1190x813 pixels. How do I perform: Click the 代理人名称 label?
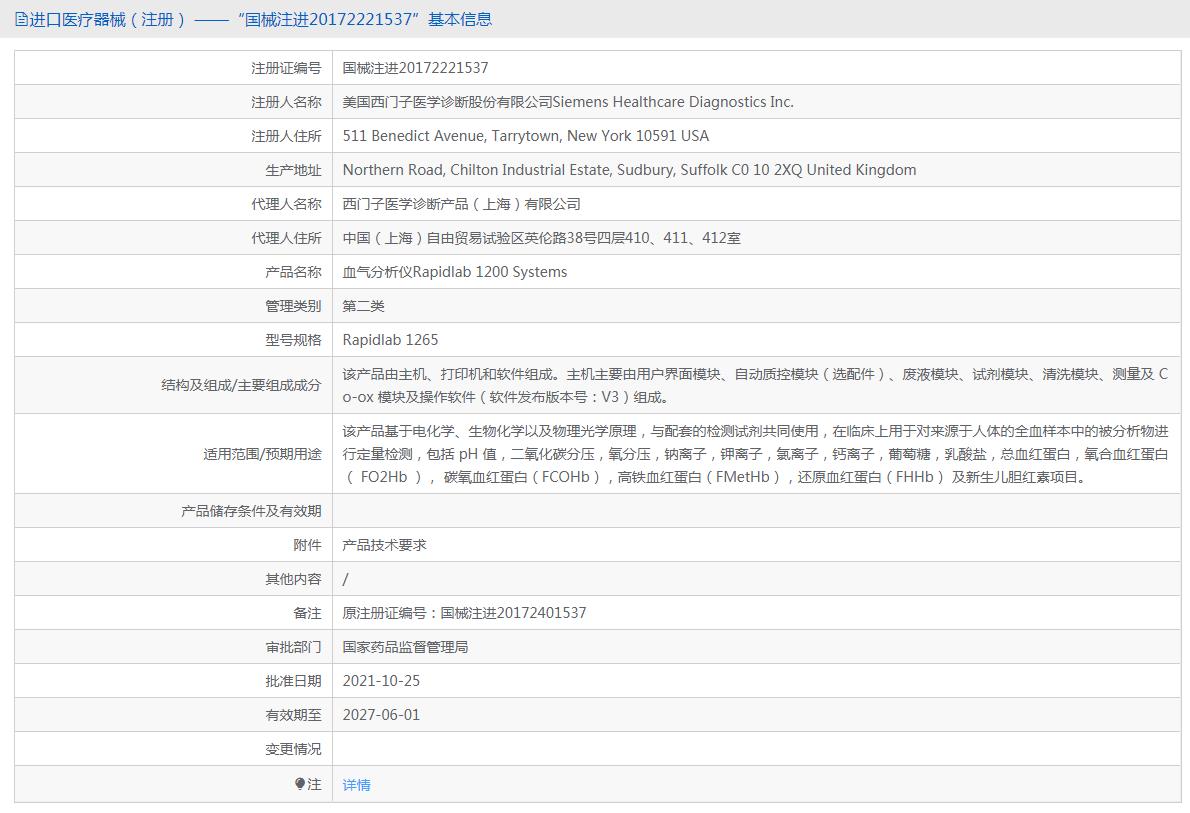coord(286,204)
